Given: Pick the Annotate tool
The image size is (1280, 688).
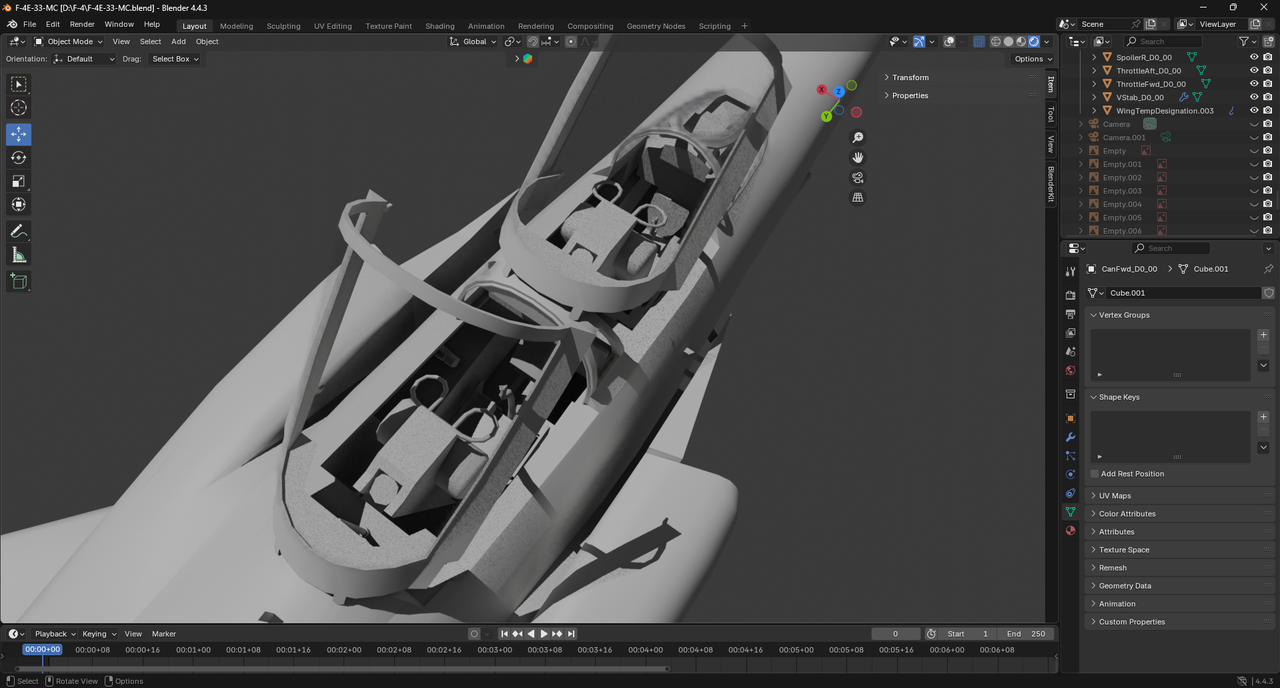Looking at the screenshot, I should point(18,231).
